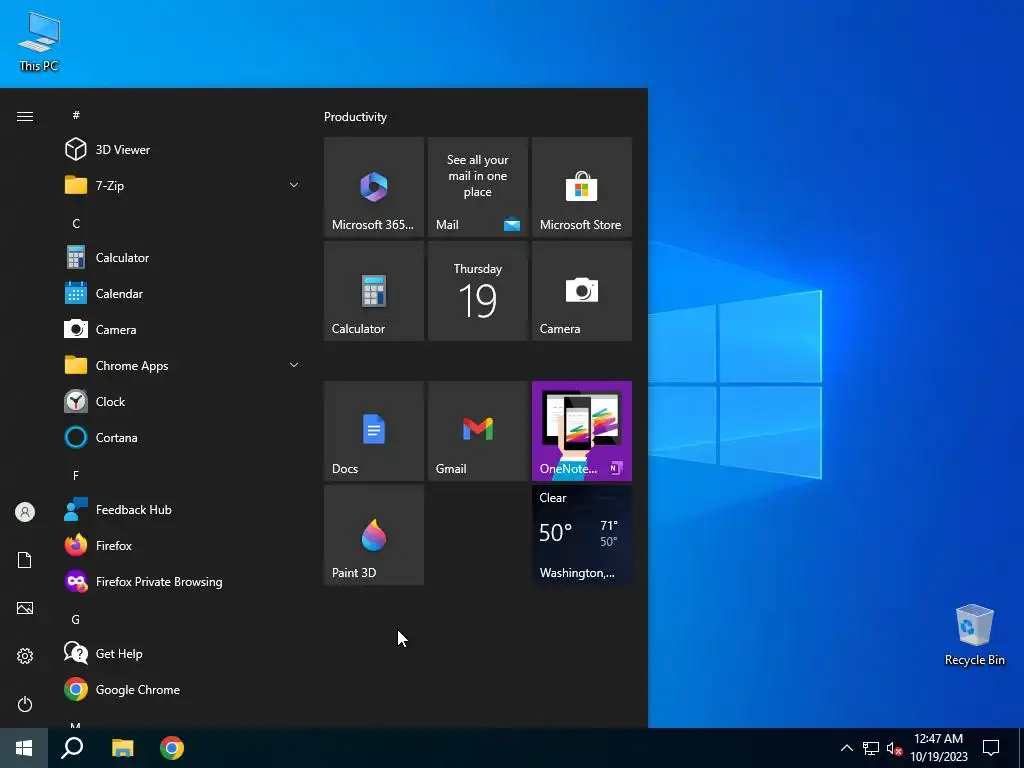Select the This PC desktop icon
The height and width of the screenshot is (768, 1024).
tap(39, 41)
